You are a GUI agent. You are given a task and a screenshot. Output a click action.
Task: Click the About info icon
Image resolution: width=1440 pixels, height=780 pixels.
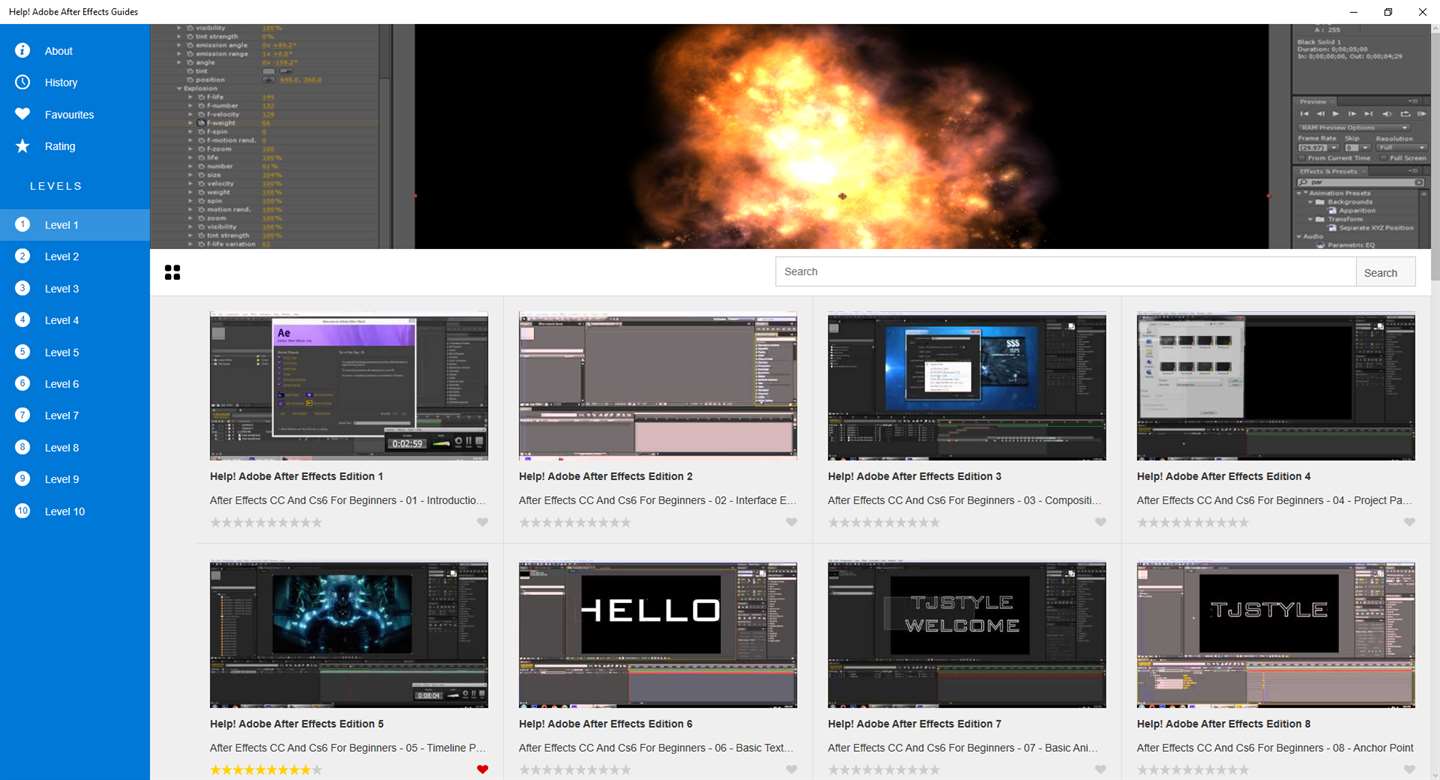click(x=22, y=51)
